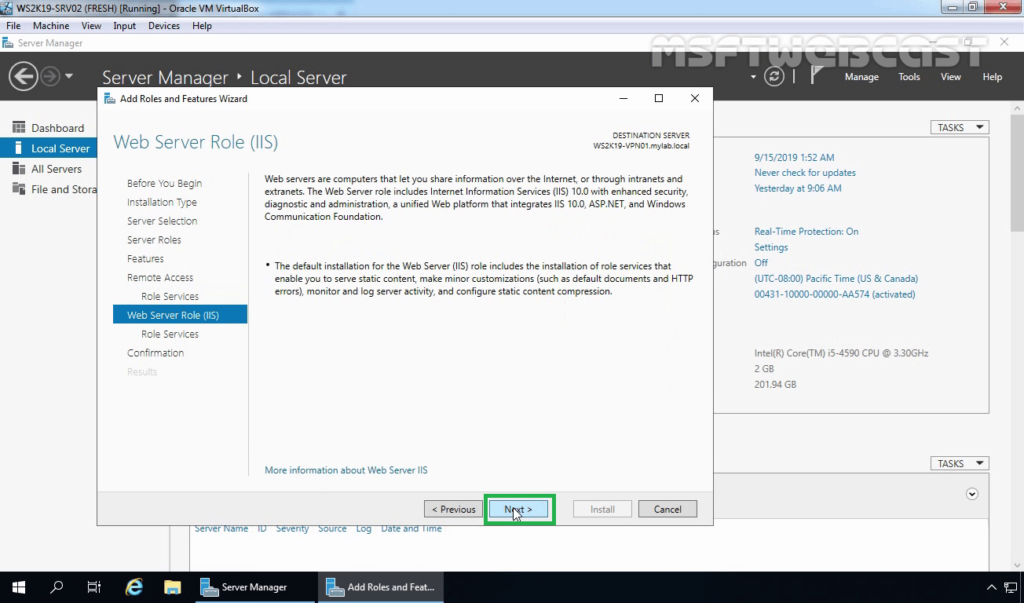Click Pacific Time time zone link

(836, 278)
